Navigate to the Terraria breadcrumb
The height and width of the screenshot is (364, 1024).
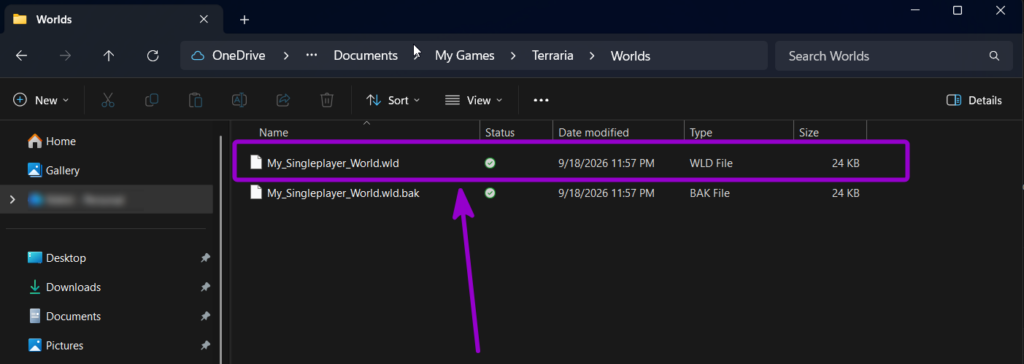point(552,56)
